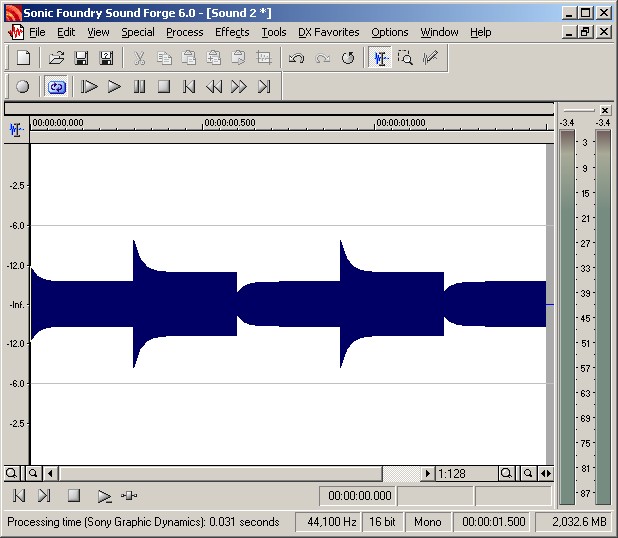Open the Help menu
Viewport: 618px width, 538px height.
[x=480, y=32]
